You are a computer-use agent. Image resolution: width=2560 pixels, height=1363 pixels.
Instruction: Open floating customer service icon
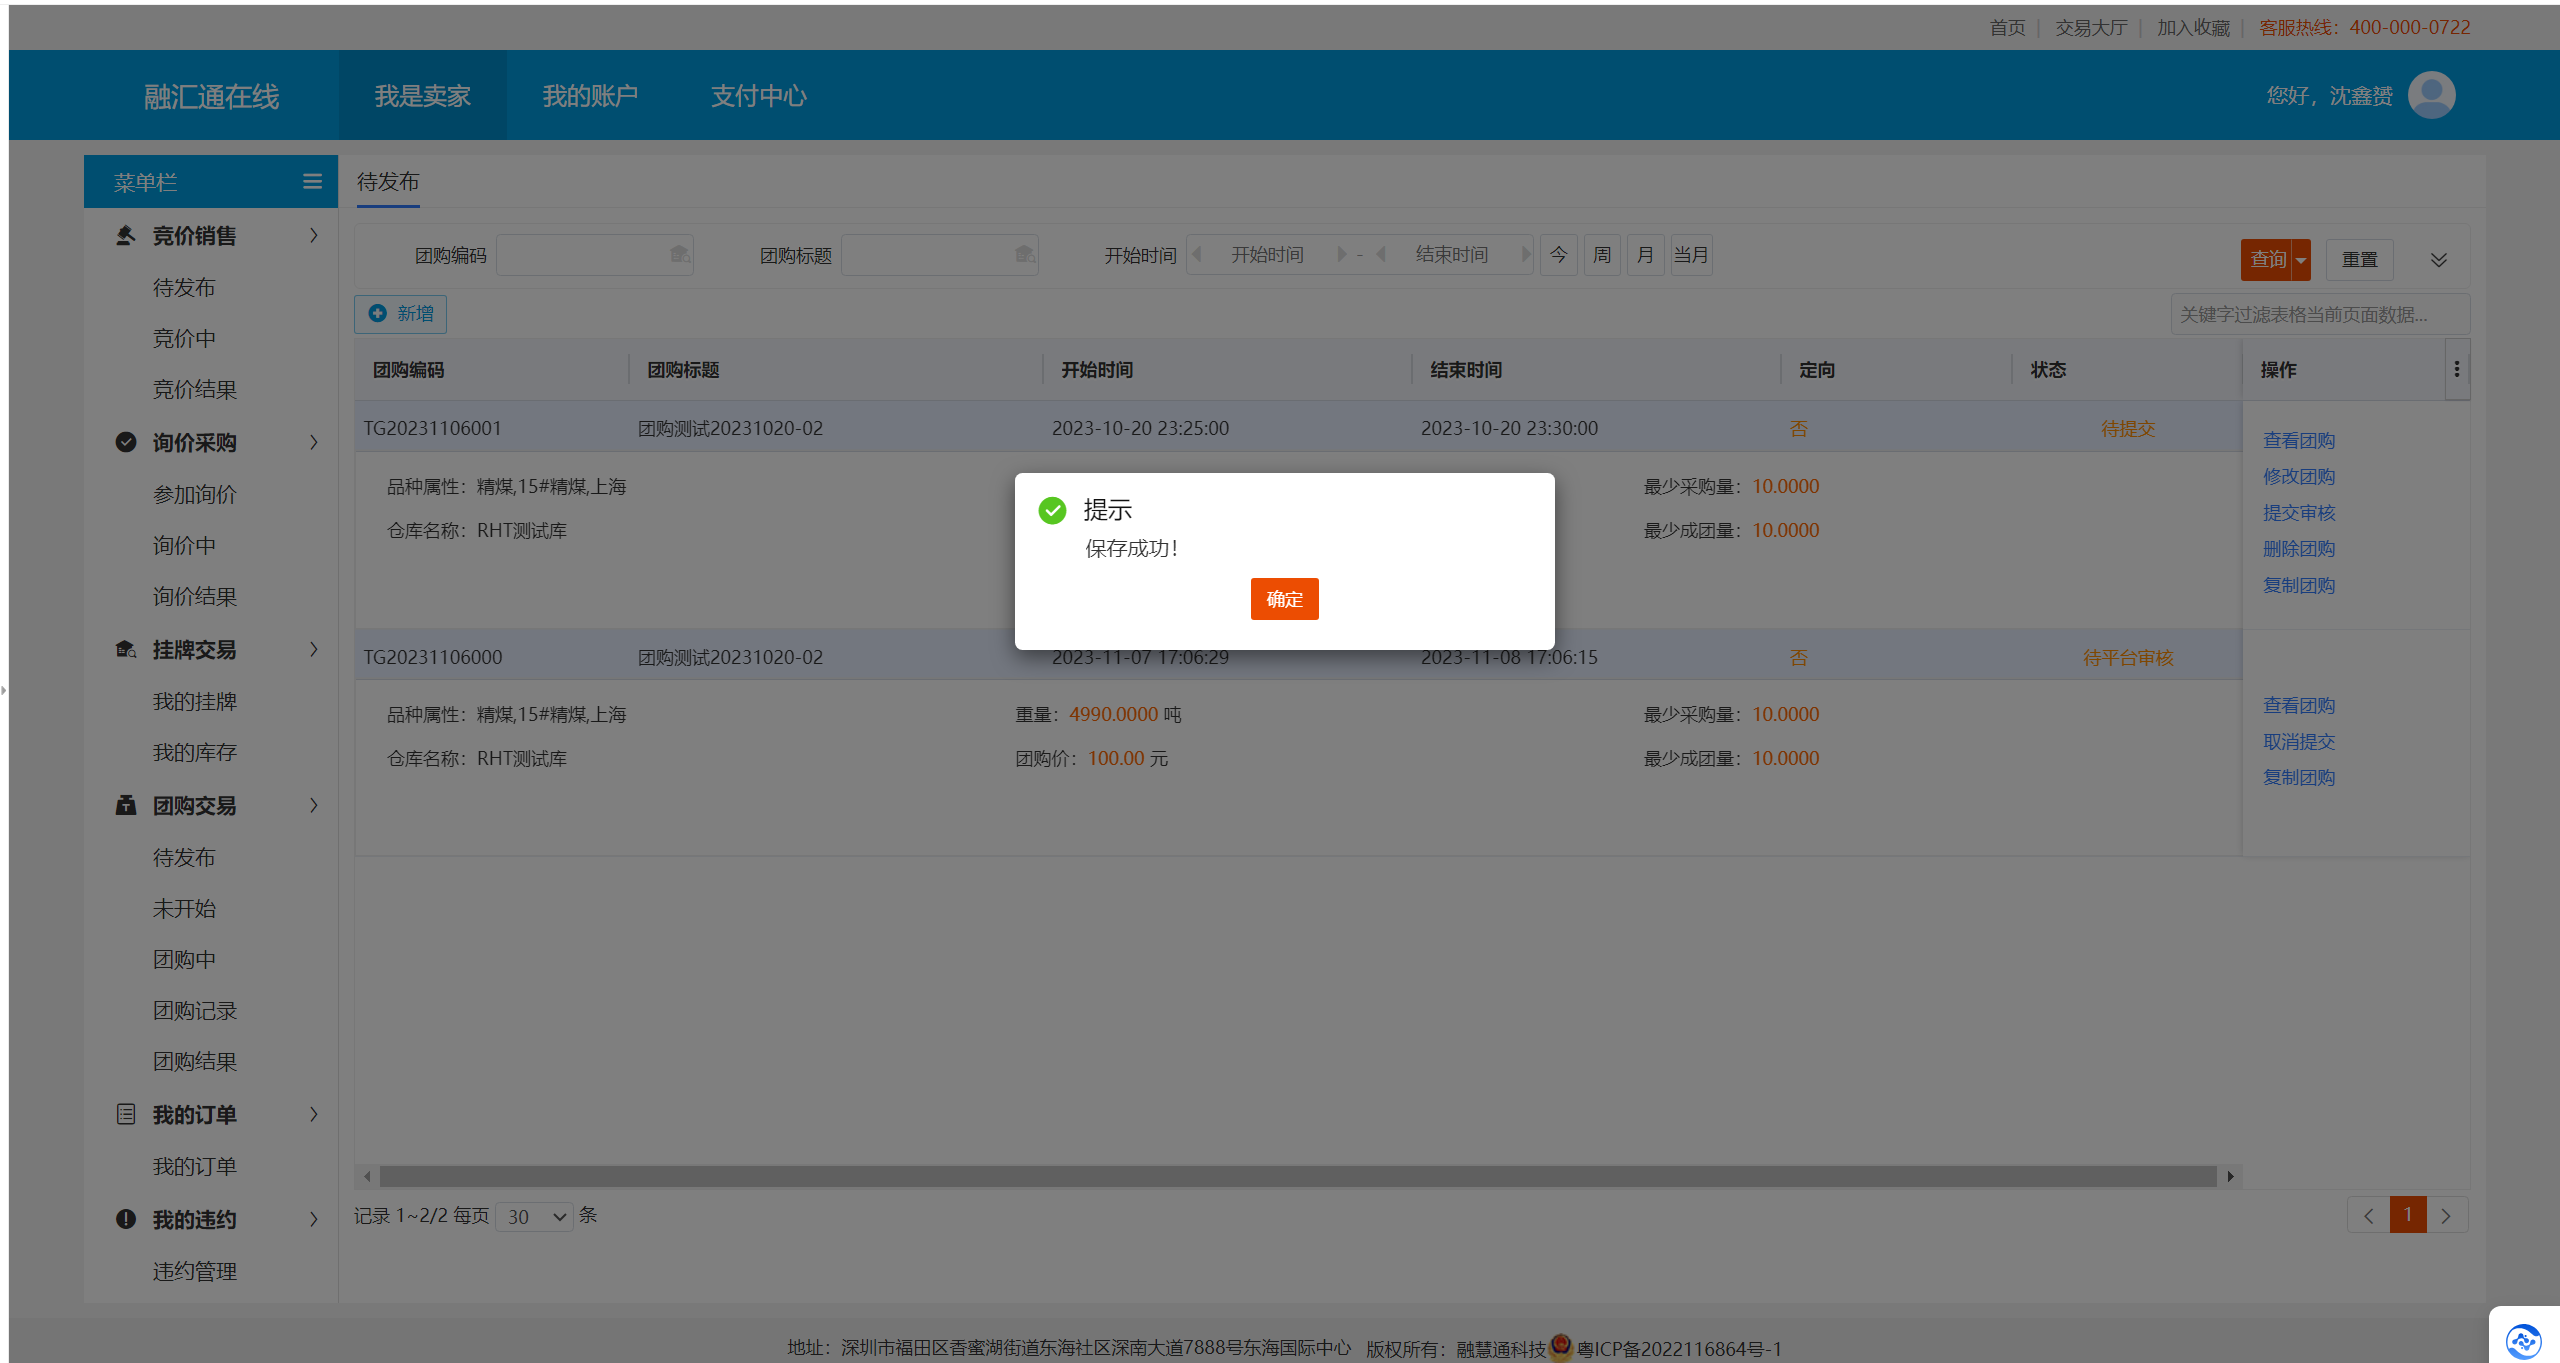point(2523,1340)
